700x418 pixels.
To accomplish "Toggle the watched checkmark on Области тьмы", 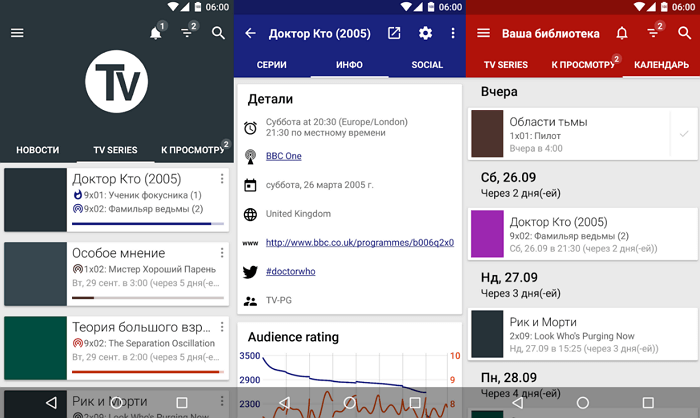I will (684, 134).
